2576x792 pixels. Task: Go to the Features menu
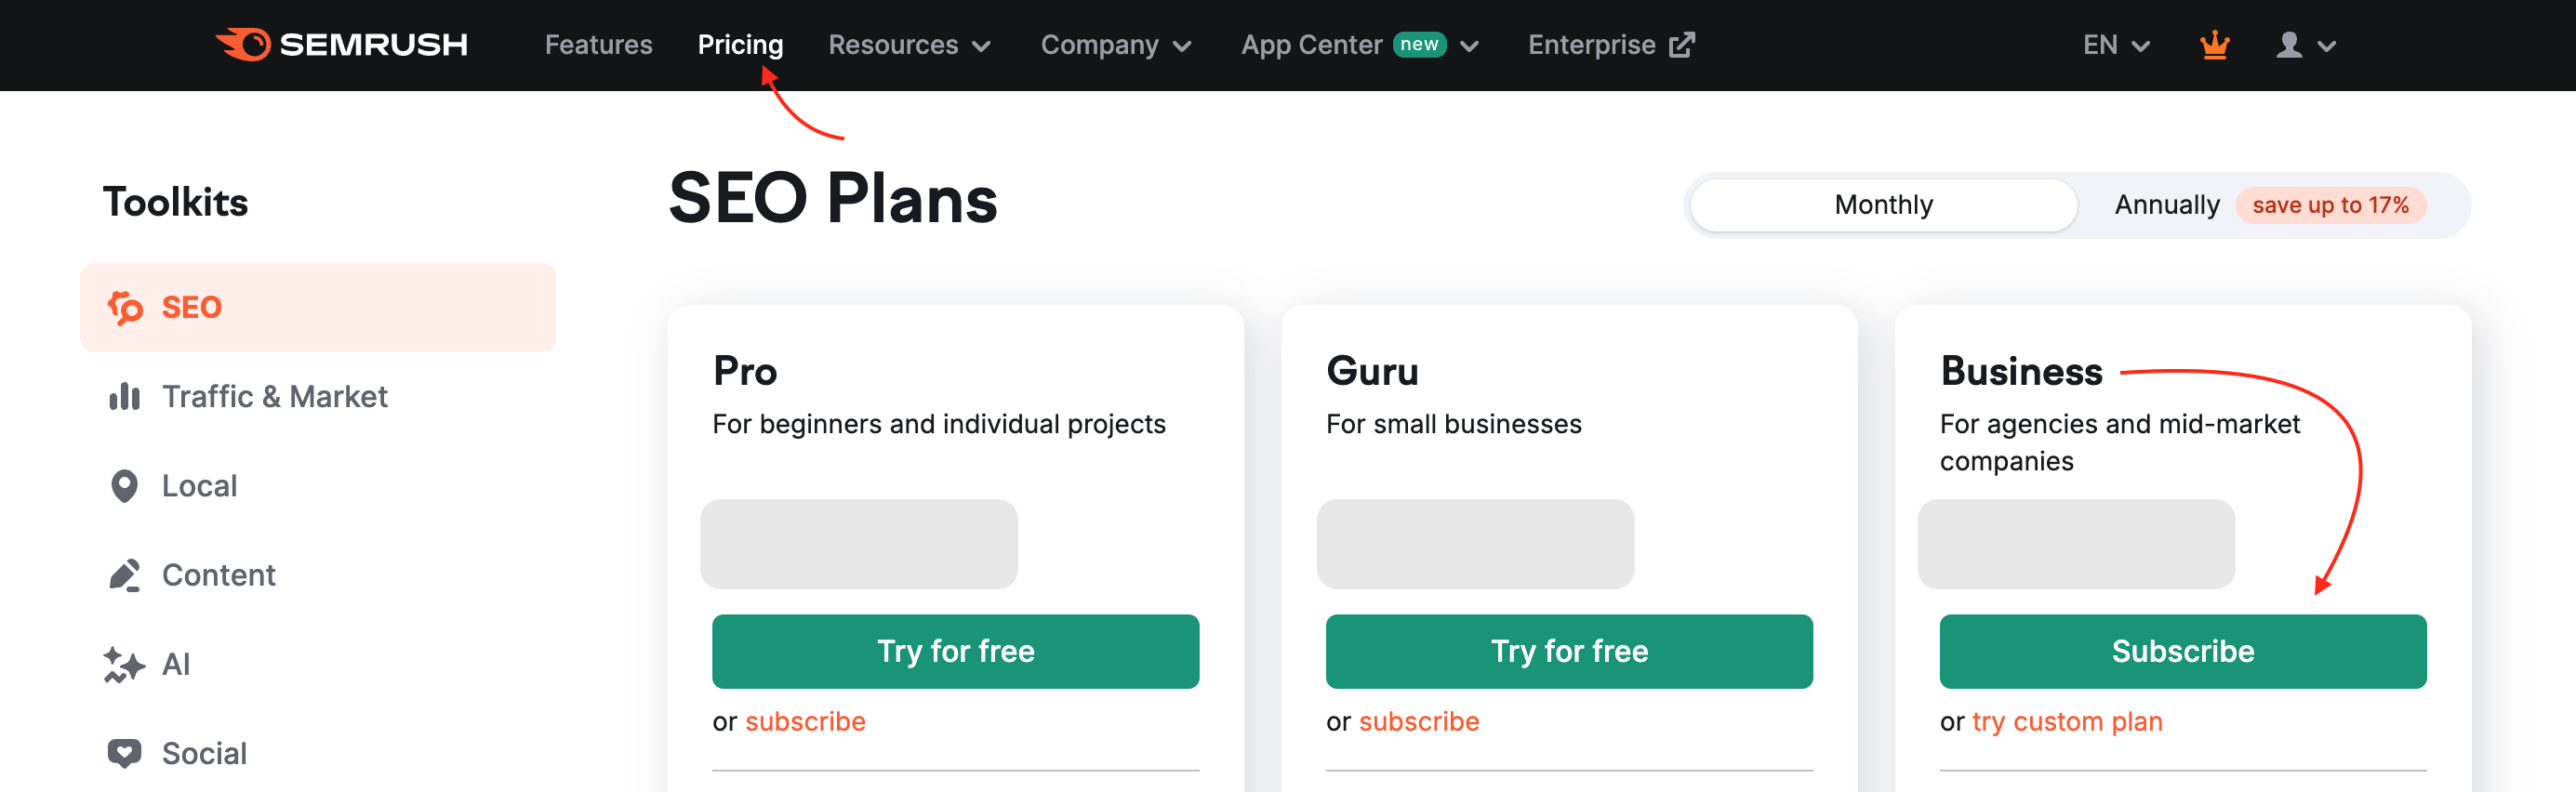pyautogui.click(x=598, y=44)
